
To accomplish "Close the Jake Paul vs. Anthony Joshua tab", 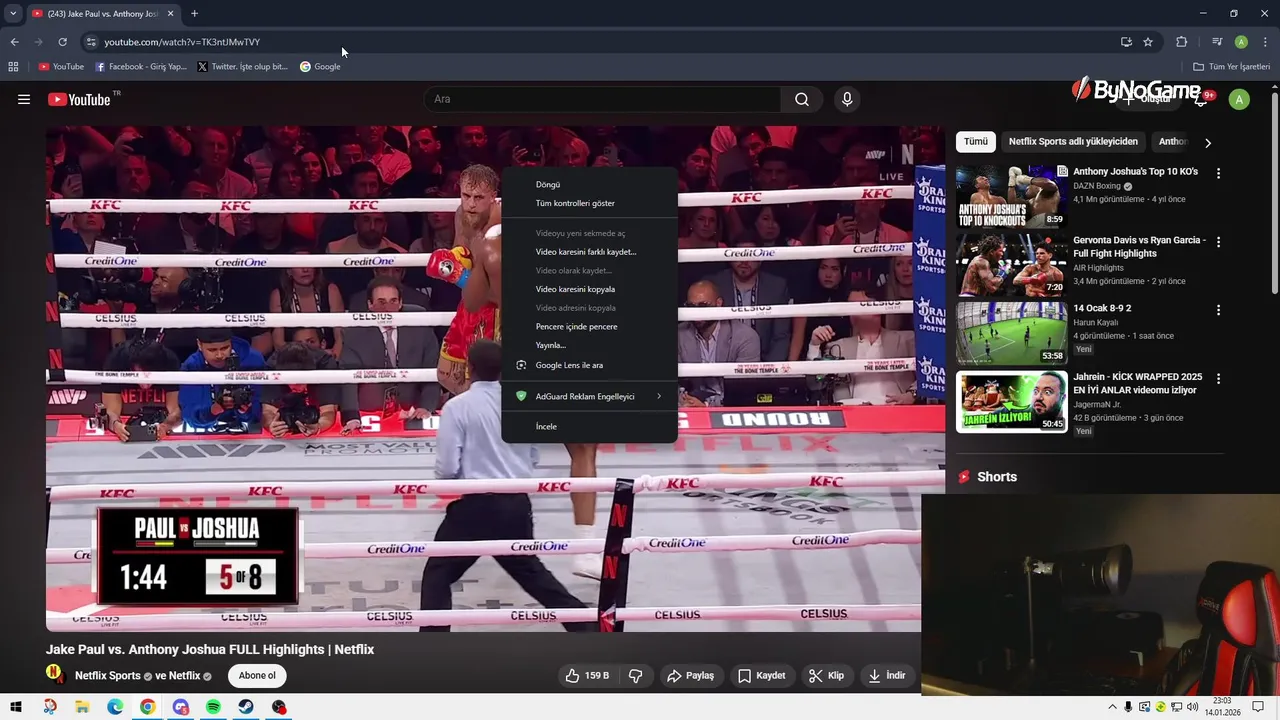I will coord(170,14).
